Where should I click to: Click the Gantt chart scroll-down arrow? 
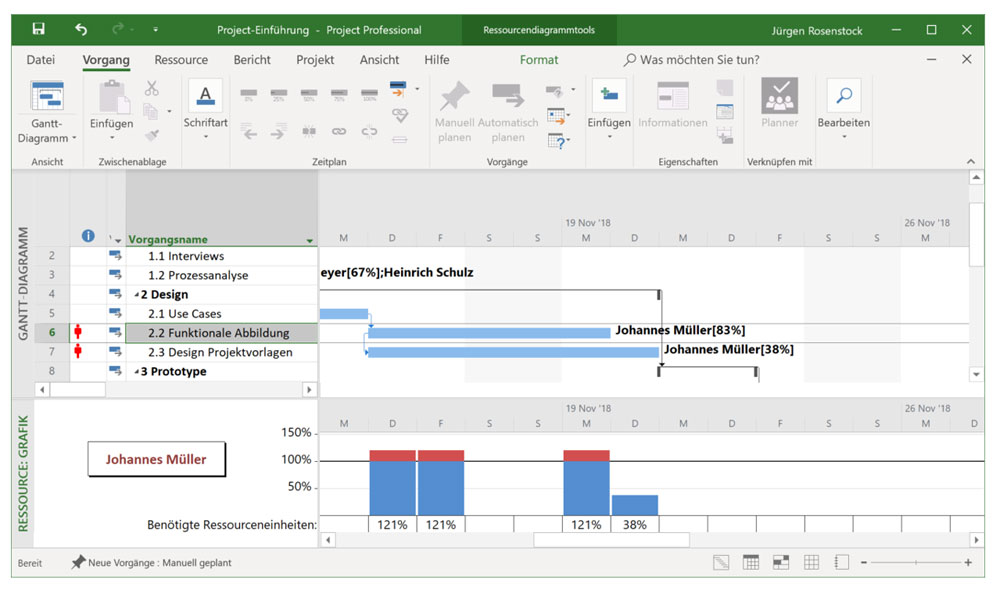pyautogui.click(x=976, y=374)
